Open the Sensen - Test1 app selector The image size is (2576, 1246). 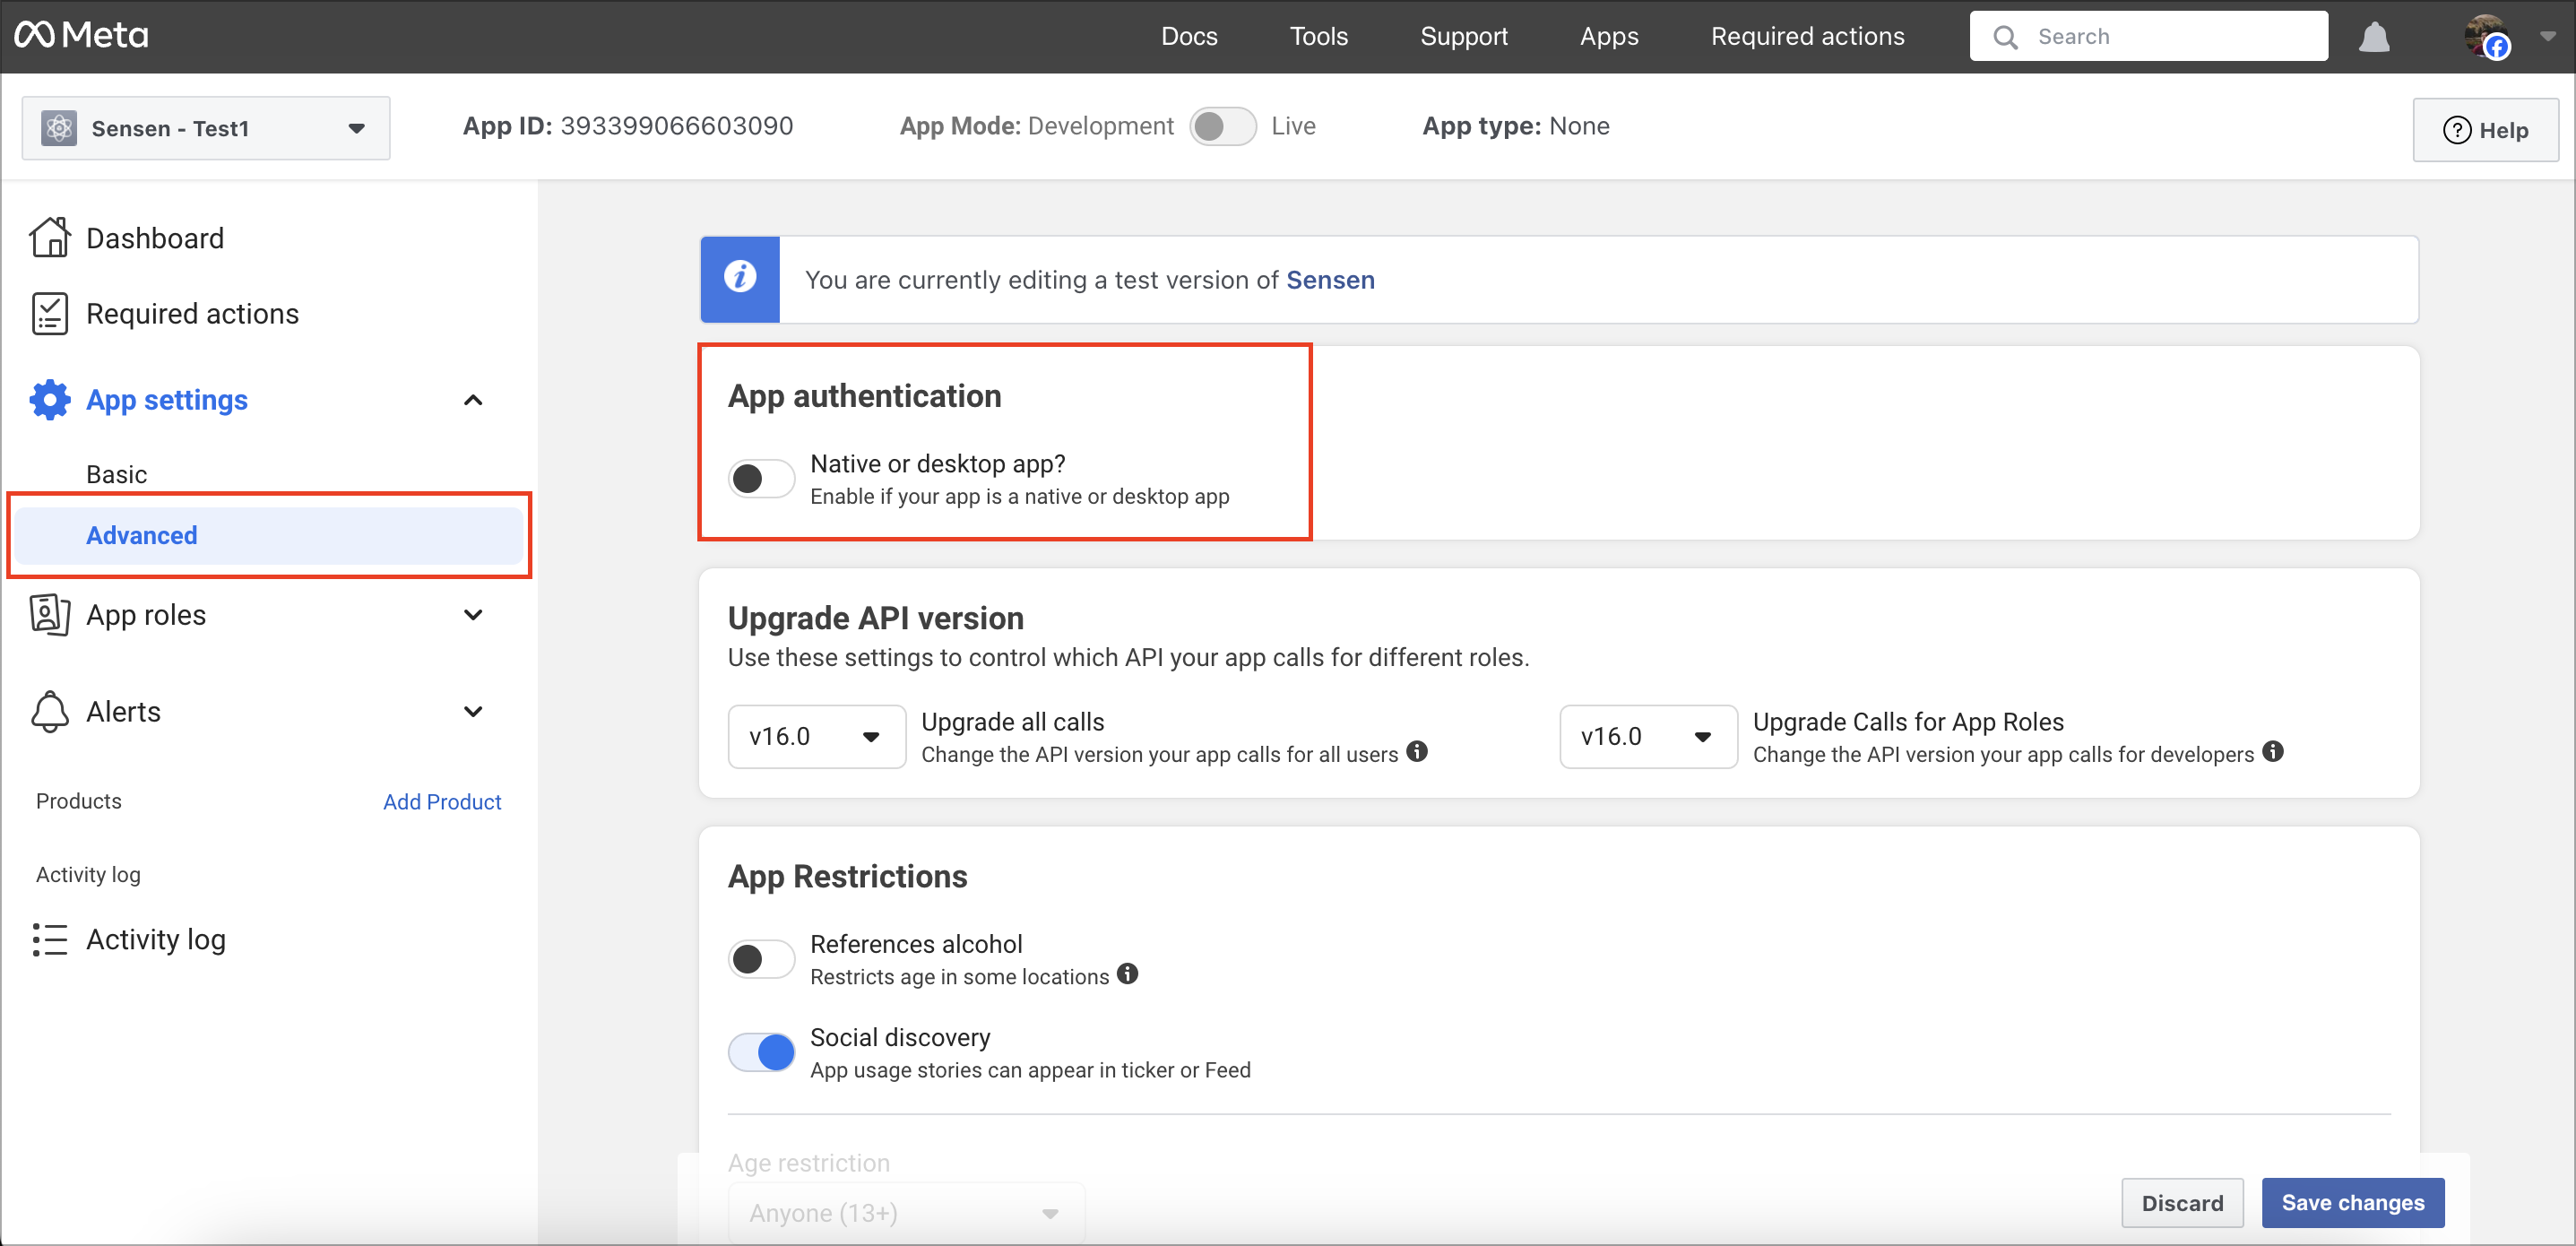206,128
